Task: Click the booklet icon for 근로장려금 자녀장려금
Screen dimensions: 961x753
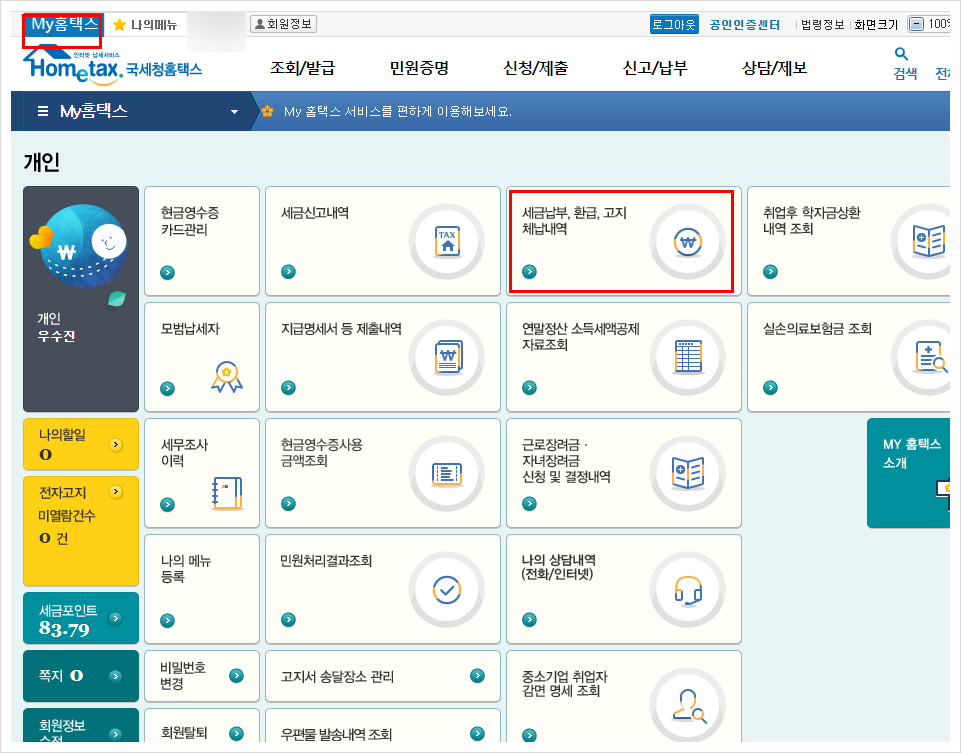Action: click(x=687, y=473)
